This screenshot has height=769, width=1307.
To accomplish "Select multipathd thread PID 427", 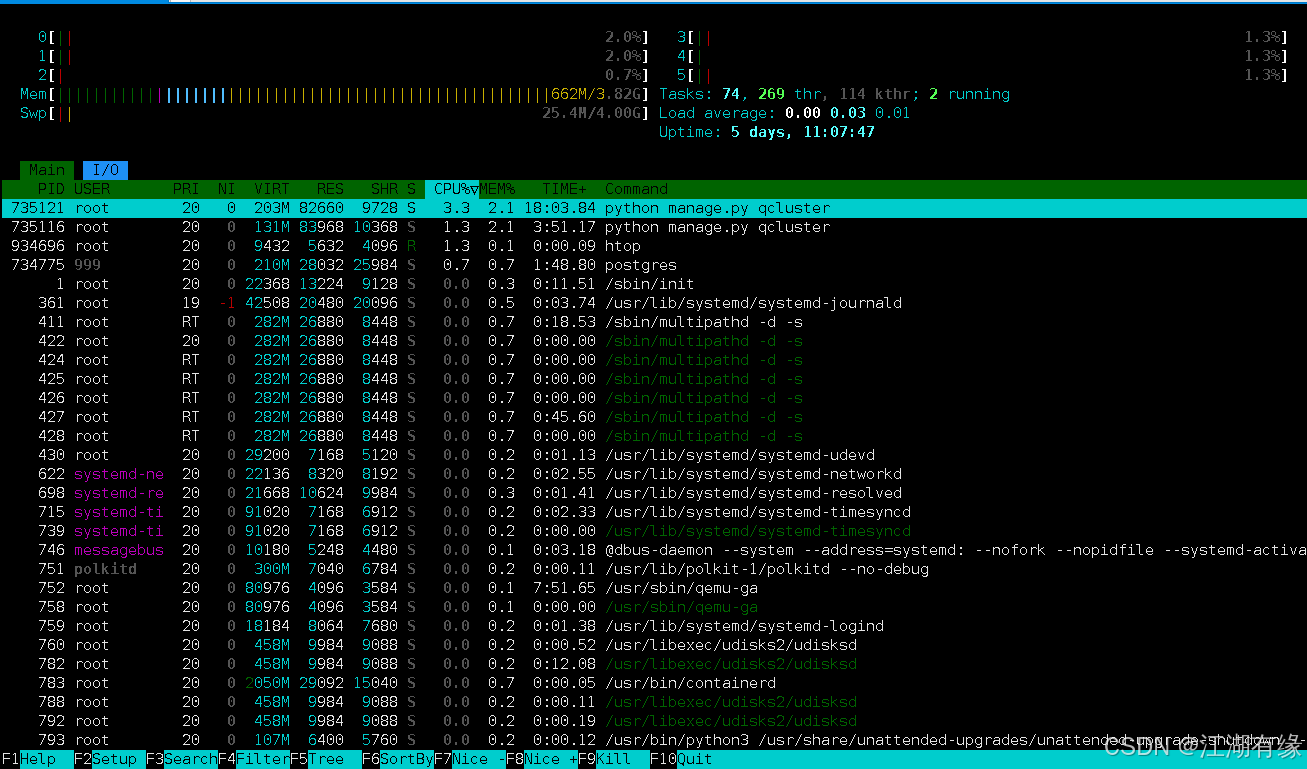I will coord(653,417).
